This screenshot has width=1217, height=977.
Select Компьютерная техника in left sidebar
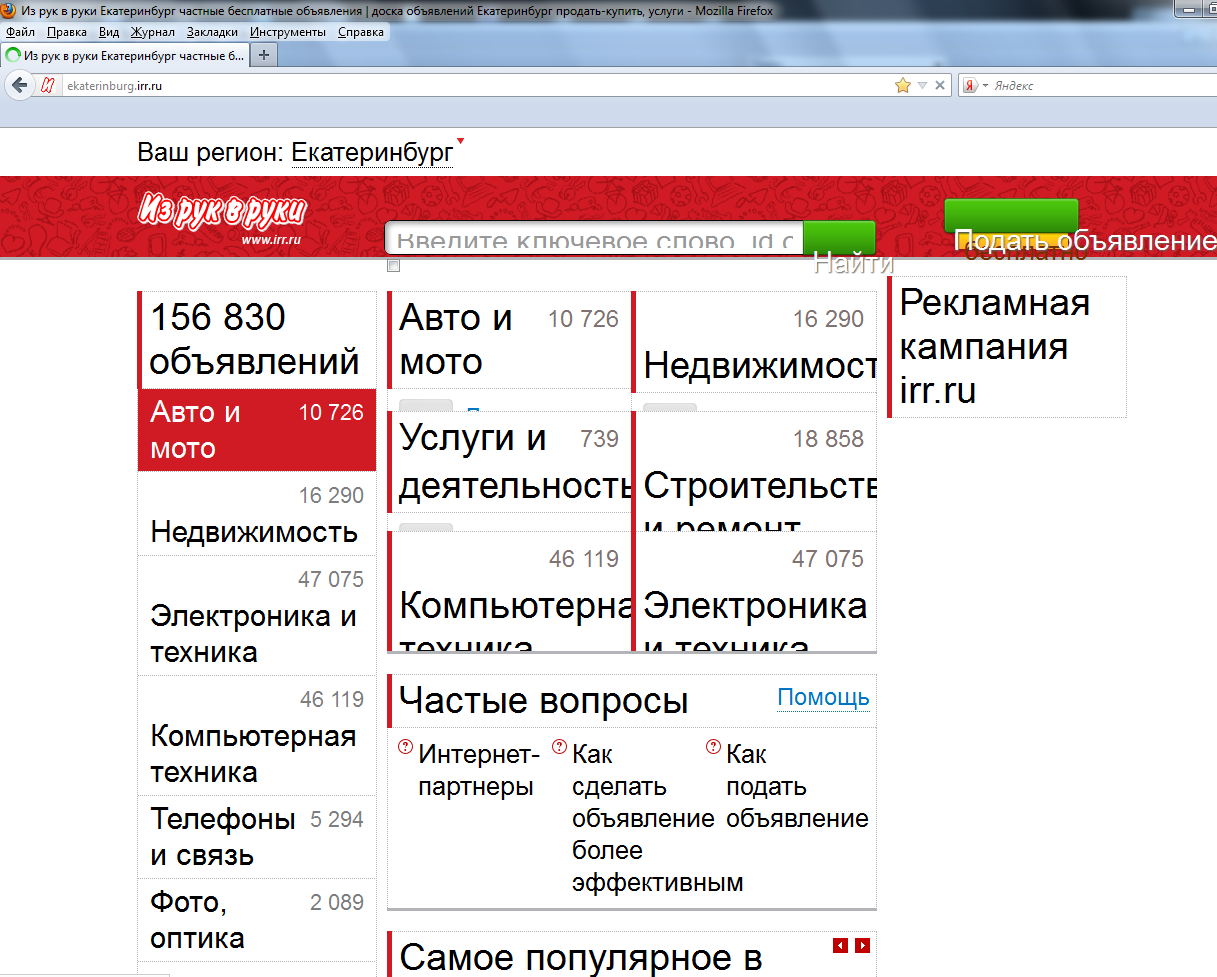257,736
